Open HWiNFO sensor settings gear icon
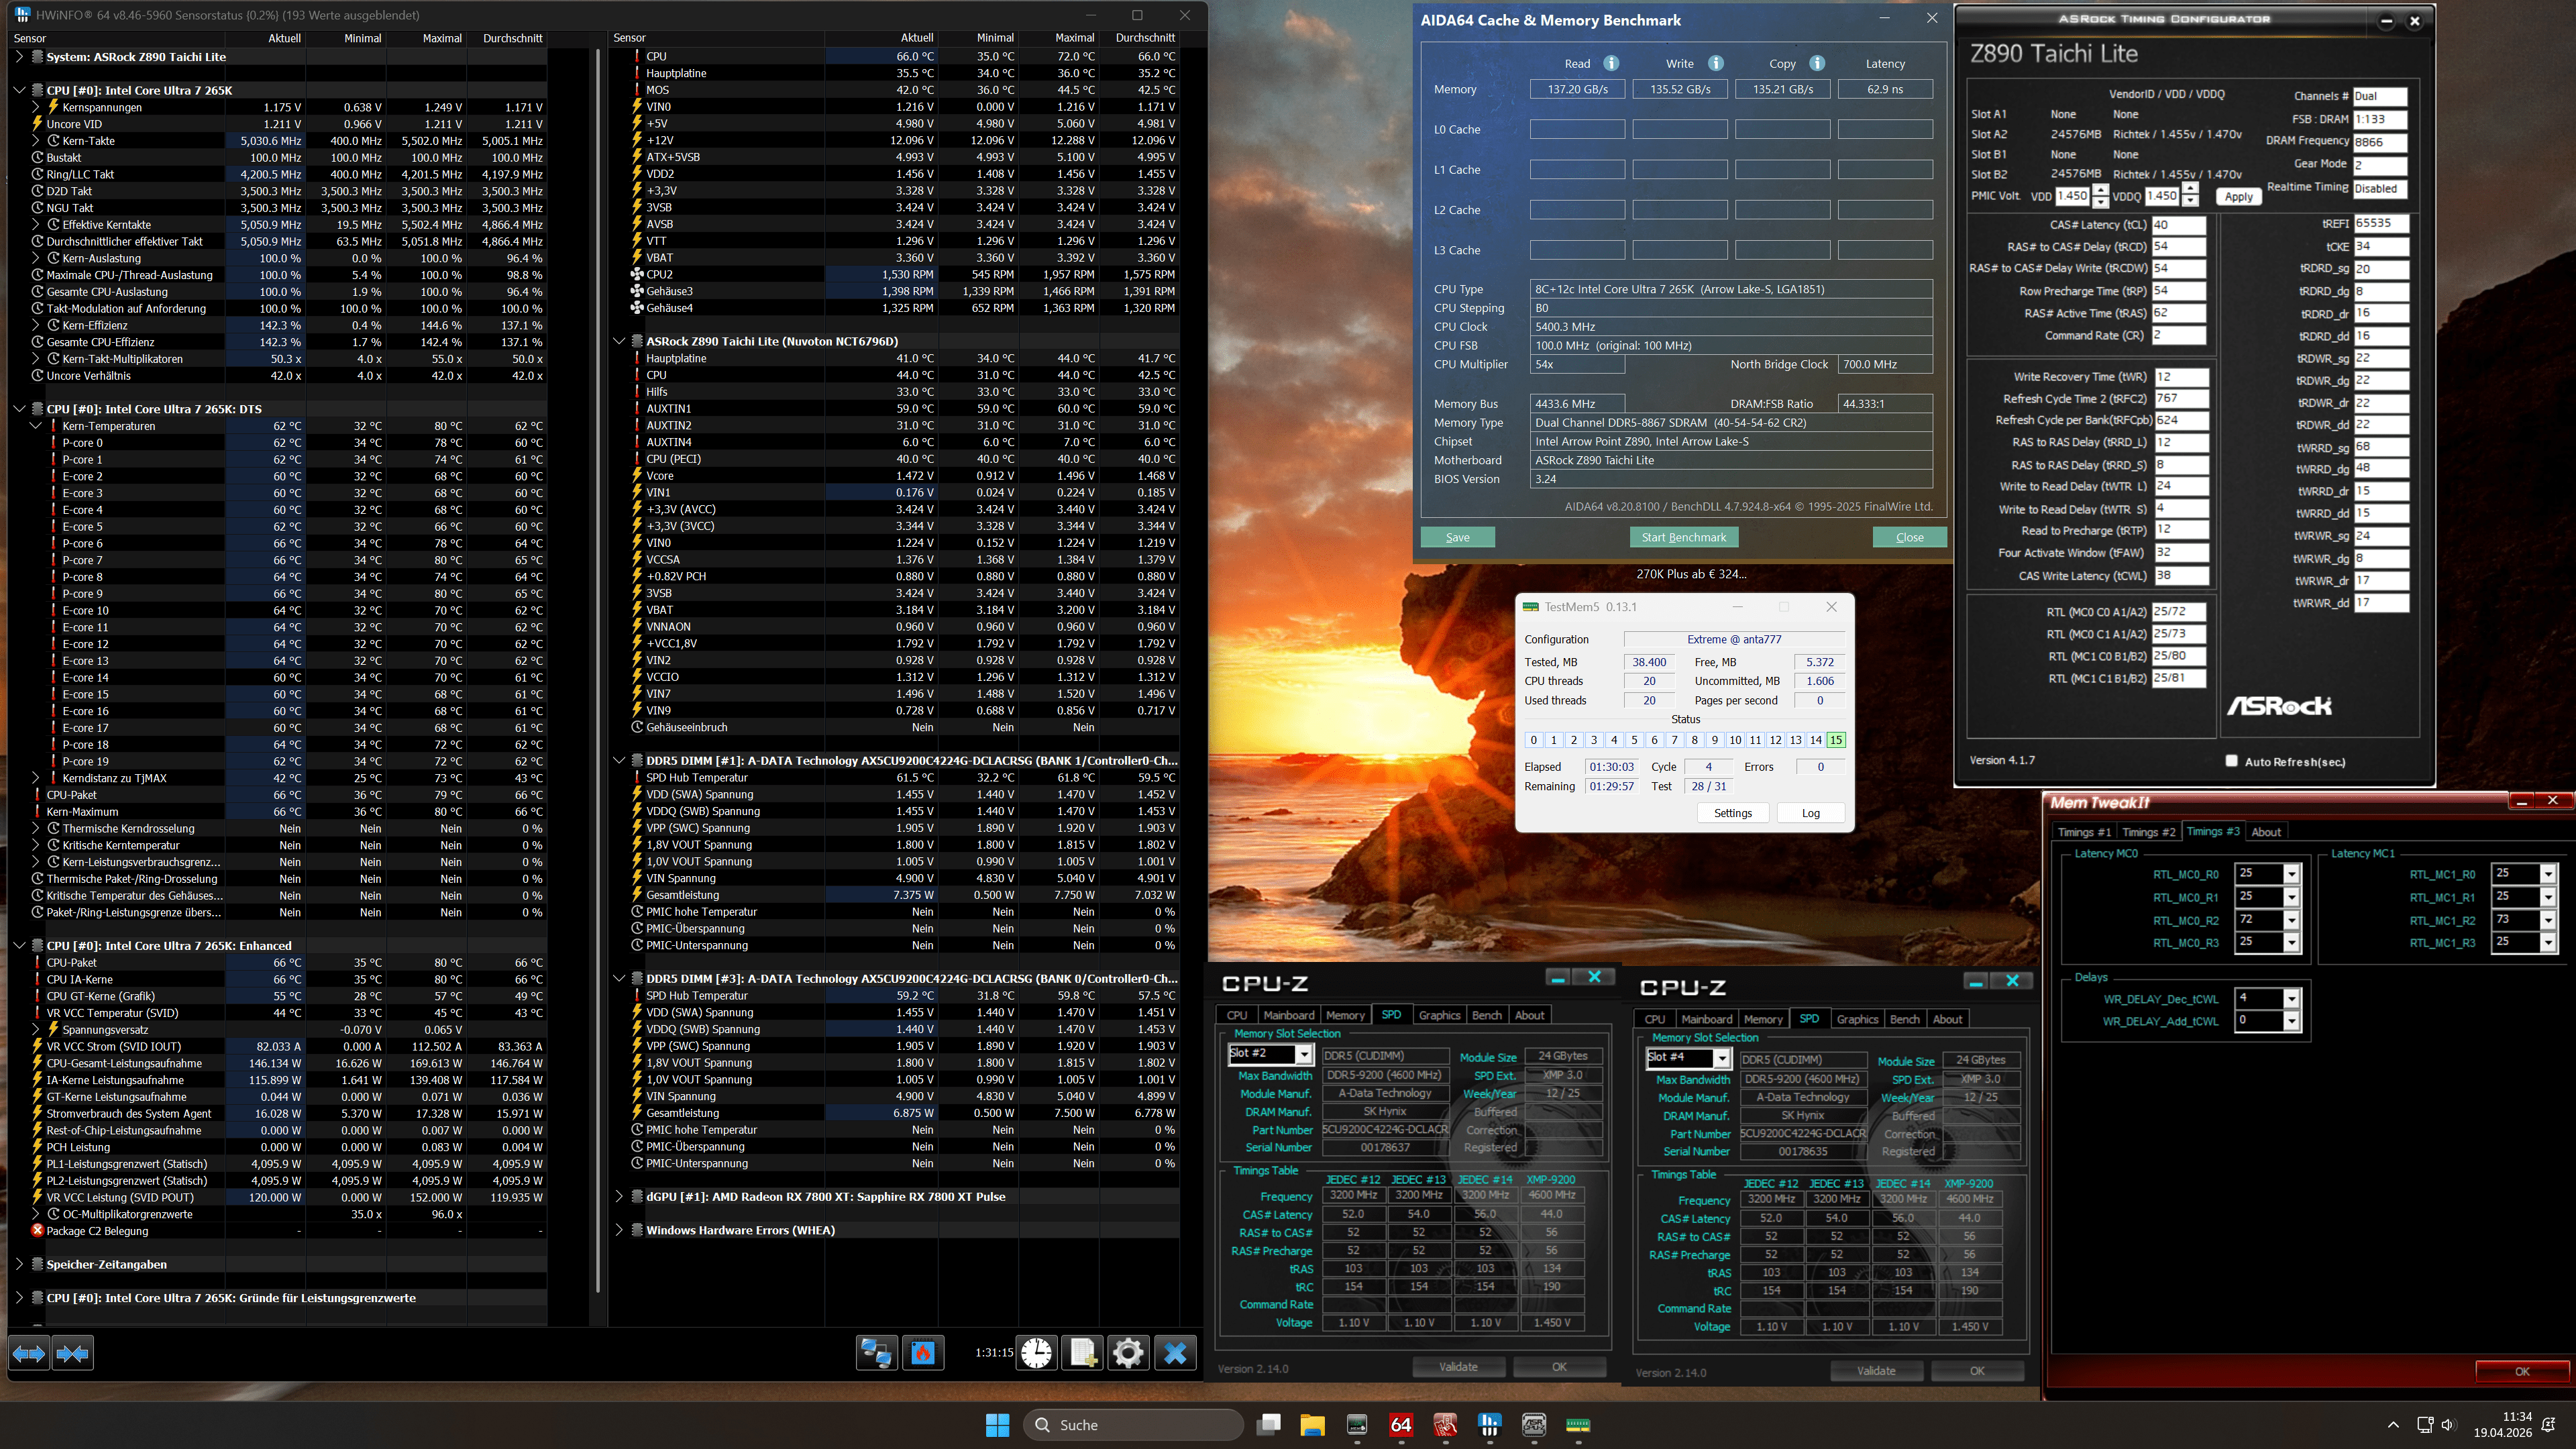This screenshot has width=2576, height=1449. pyautogui.click(x=1128, y=1353)
